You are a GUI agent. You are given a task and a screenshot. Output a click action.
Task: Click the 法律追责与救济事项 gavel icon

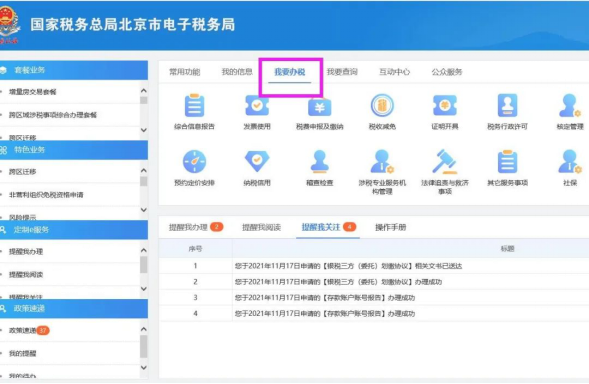coord(445,162)
